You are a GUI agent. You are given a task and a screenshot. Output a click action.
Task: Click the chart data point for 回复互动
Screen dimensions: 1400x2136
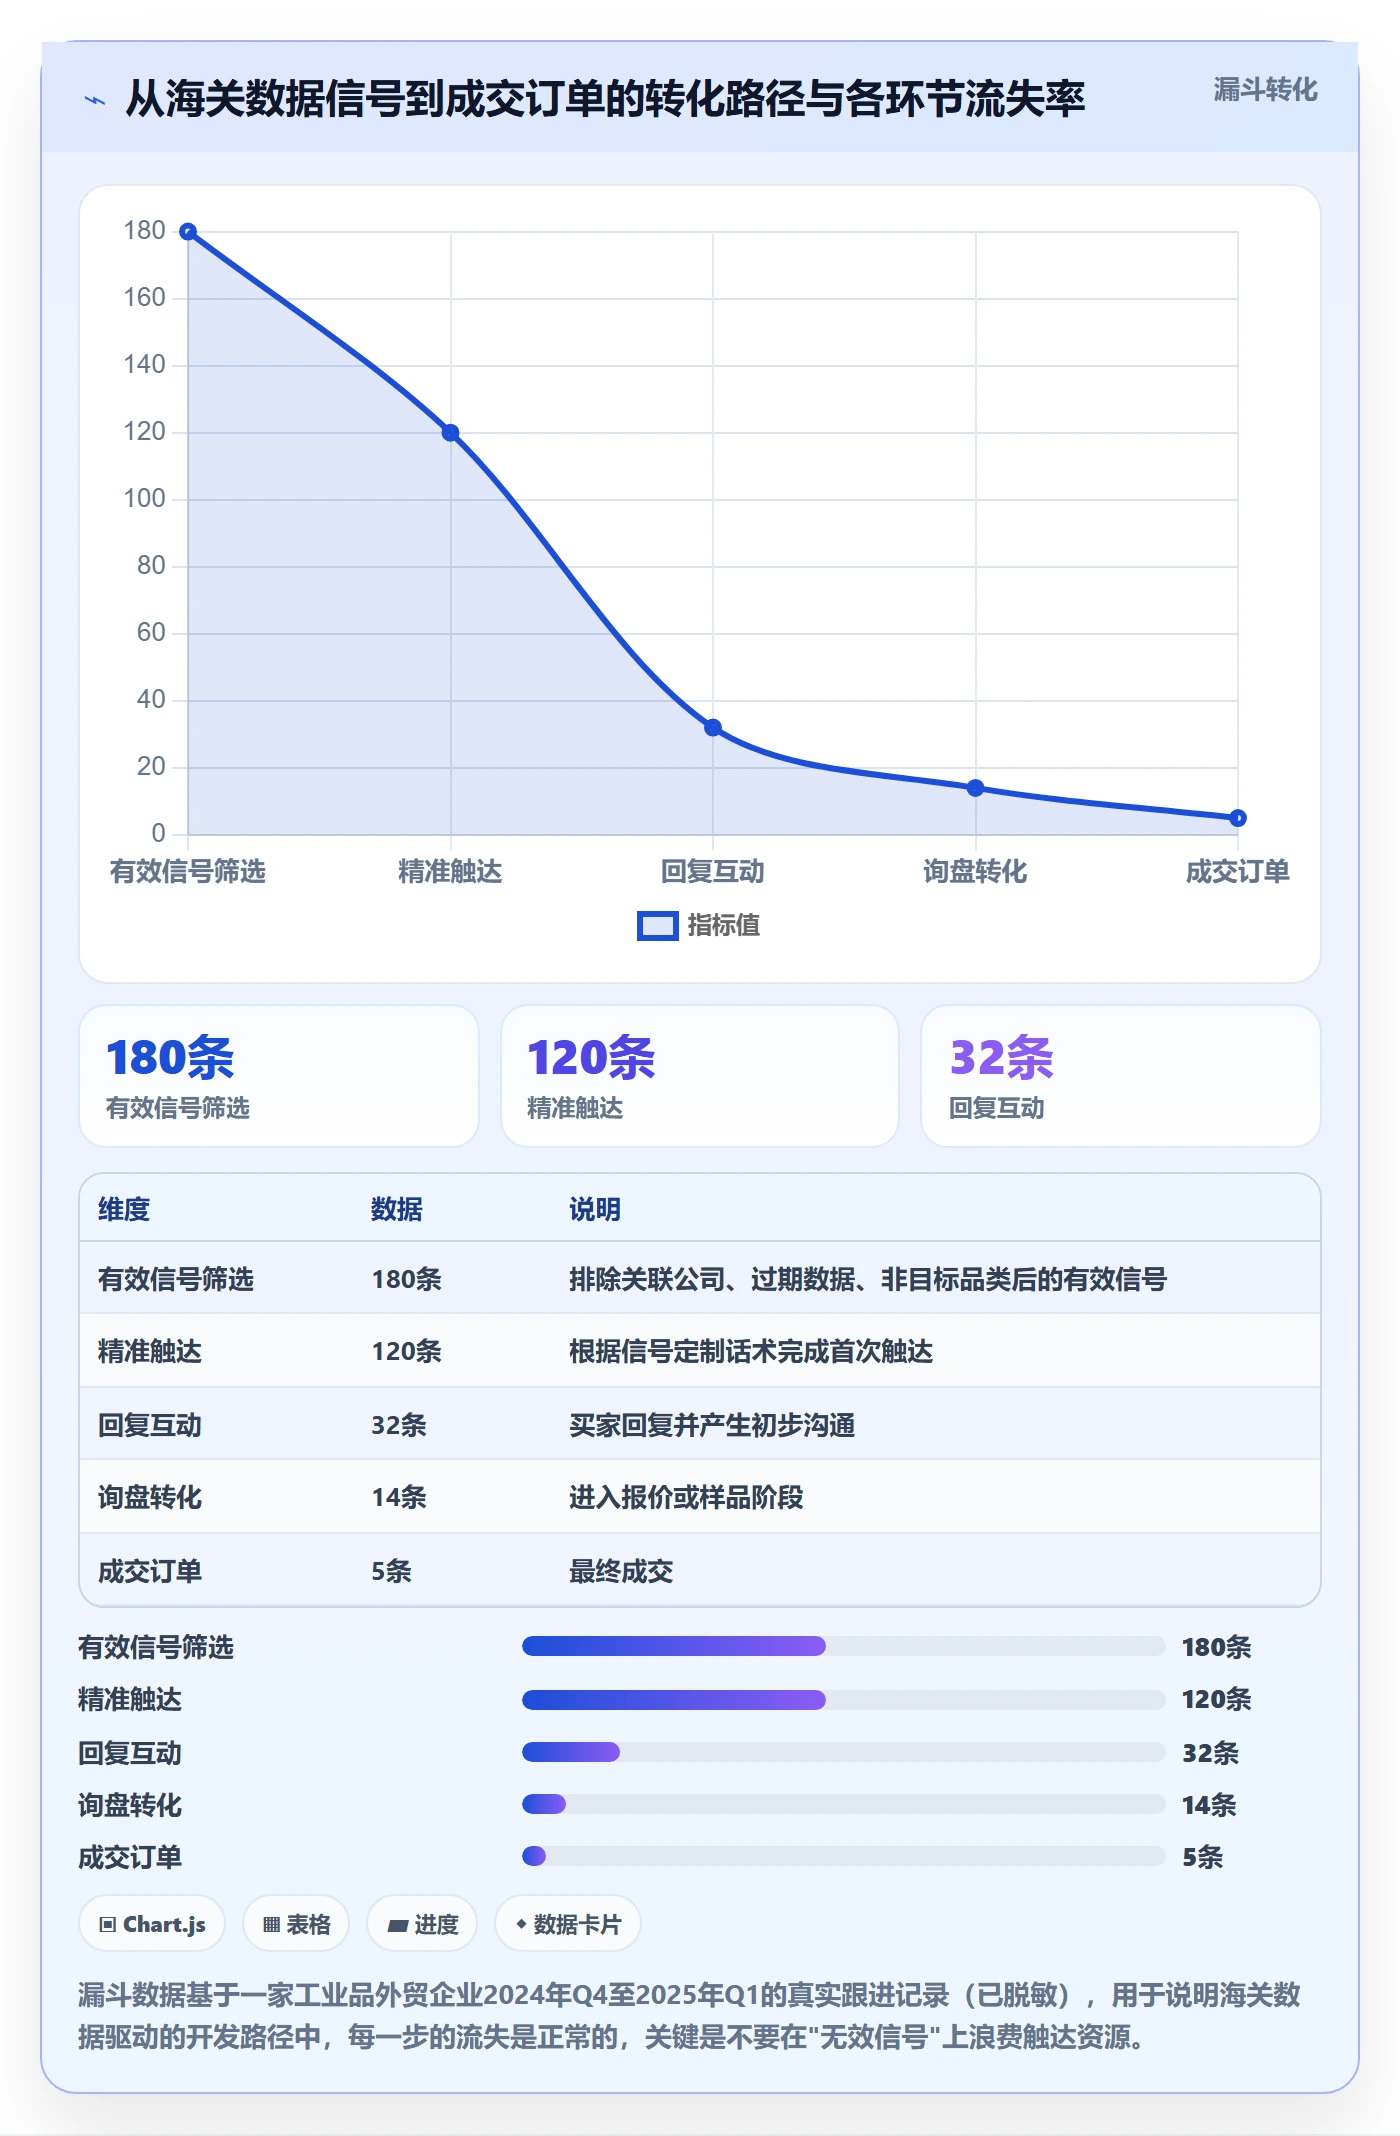pyautogui.click(x=713, y=728)
